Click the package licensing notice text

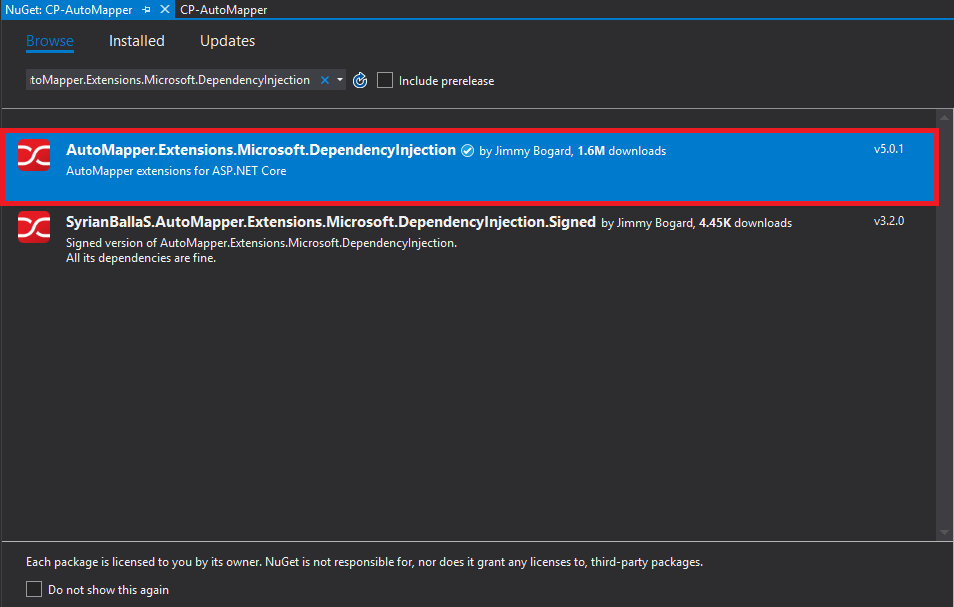pos(364,562)
